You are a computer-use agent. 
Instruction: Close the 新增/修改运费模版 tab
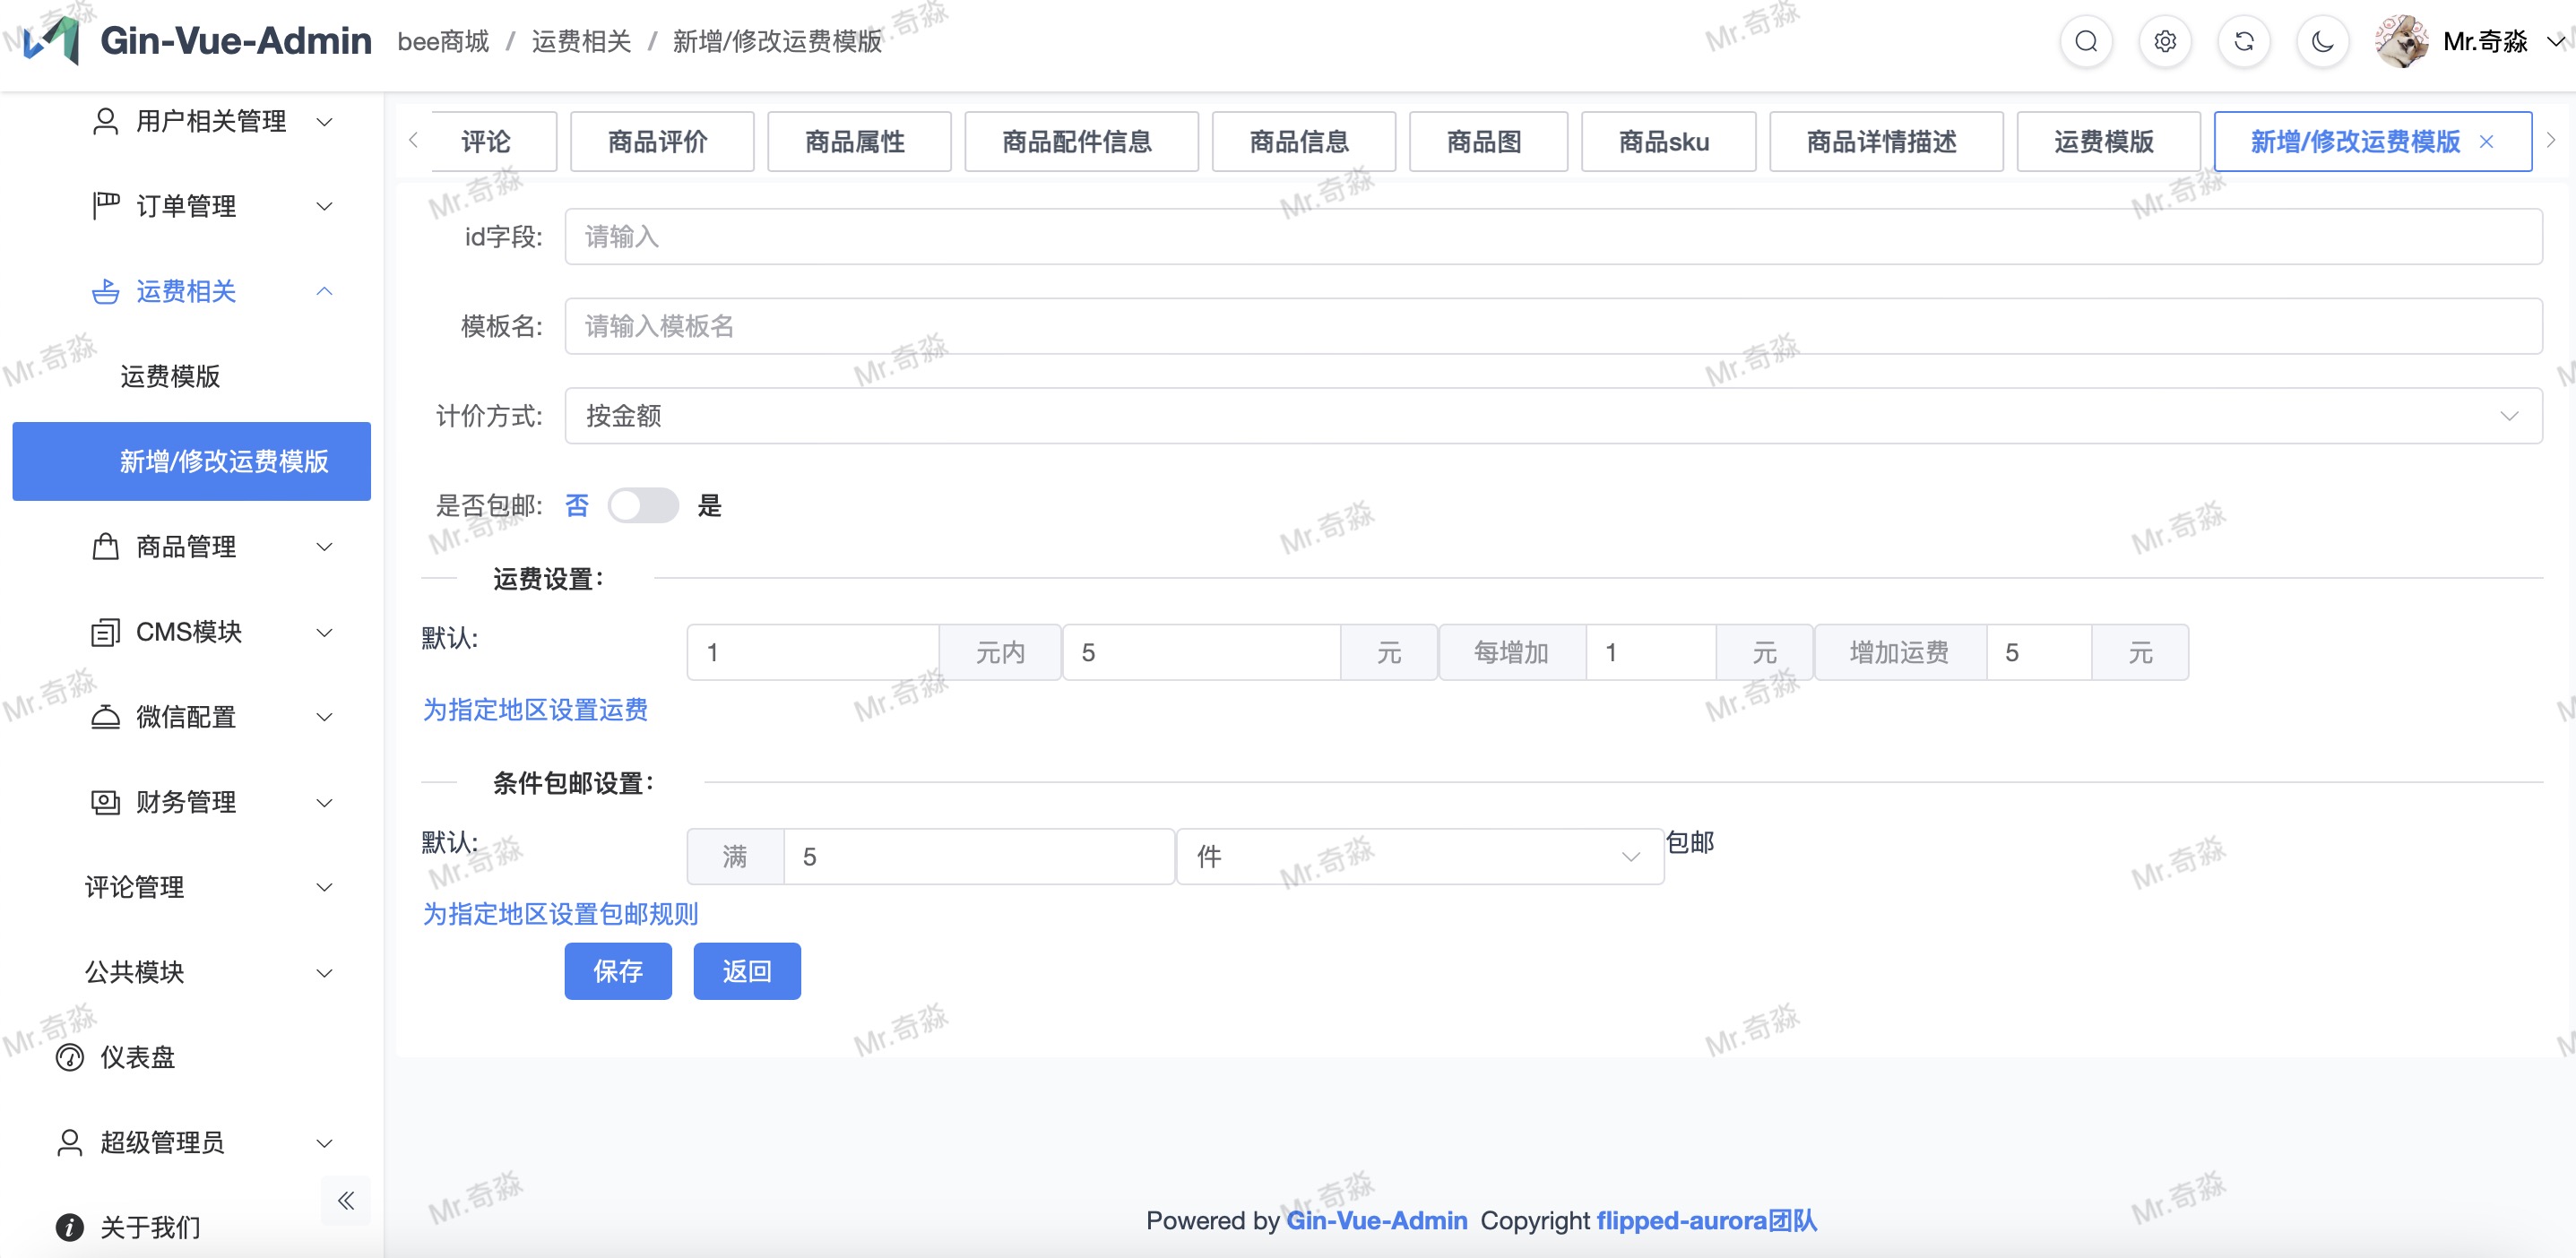point(2486,142)
